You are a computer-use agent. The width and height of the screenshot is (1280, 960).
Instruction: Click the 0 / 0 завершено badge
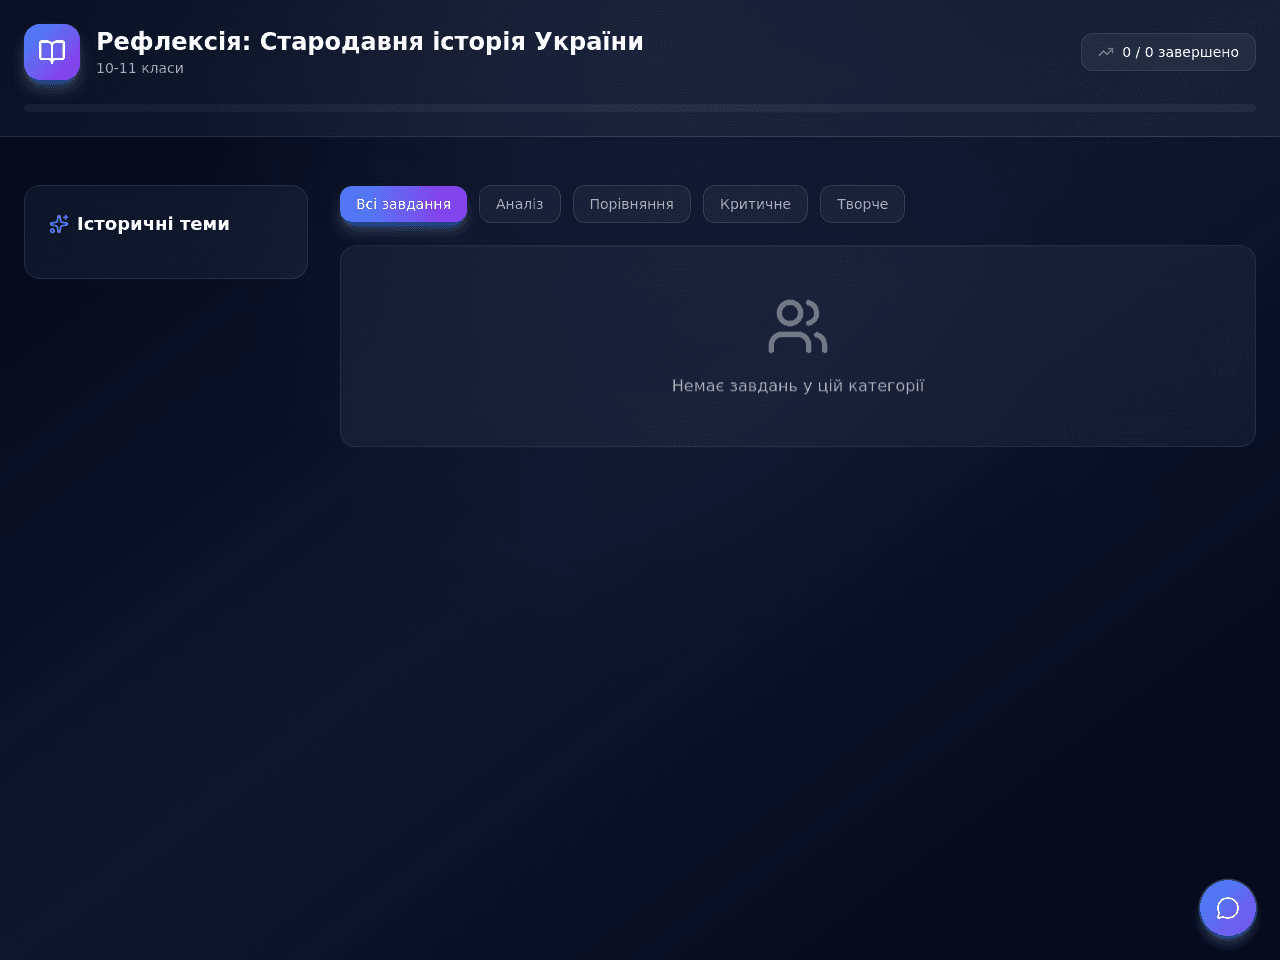(1168, 52)
